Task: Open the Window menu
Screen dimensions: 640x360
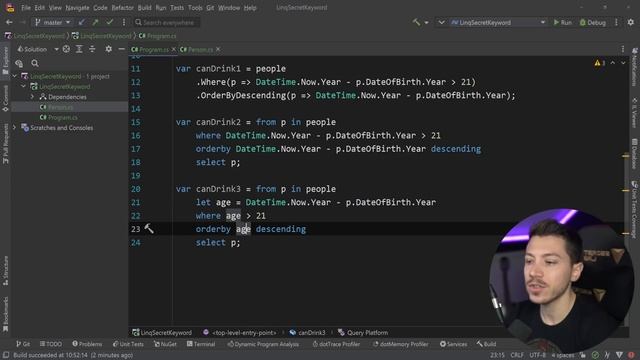Action: click(229, 8)
